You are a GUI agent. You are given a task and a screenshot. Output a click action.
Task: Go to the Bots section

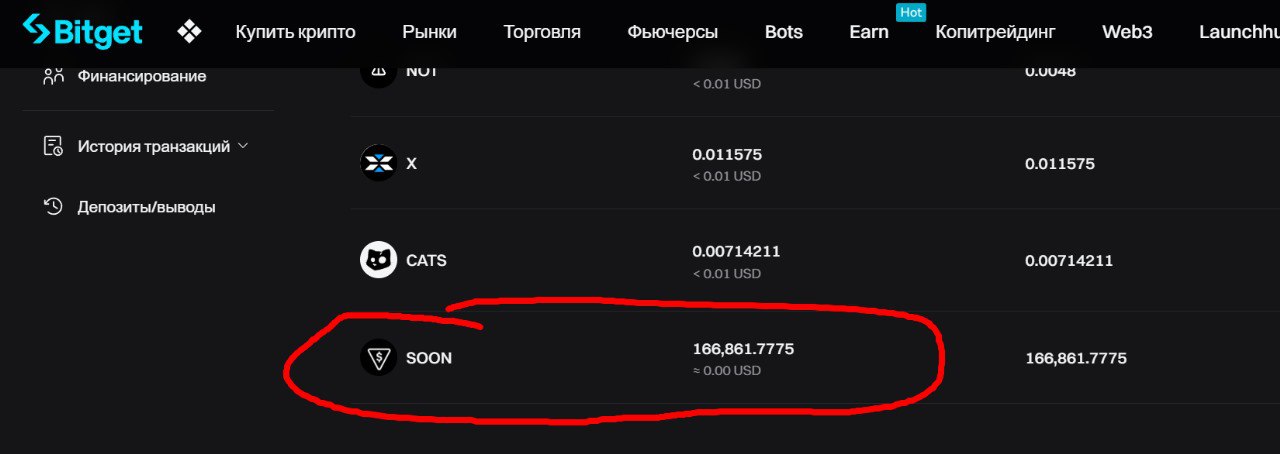coord(783,32)
